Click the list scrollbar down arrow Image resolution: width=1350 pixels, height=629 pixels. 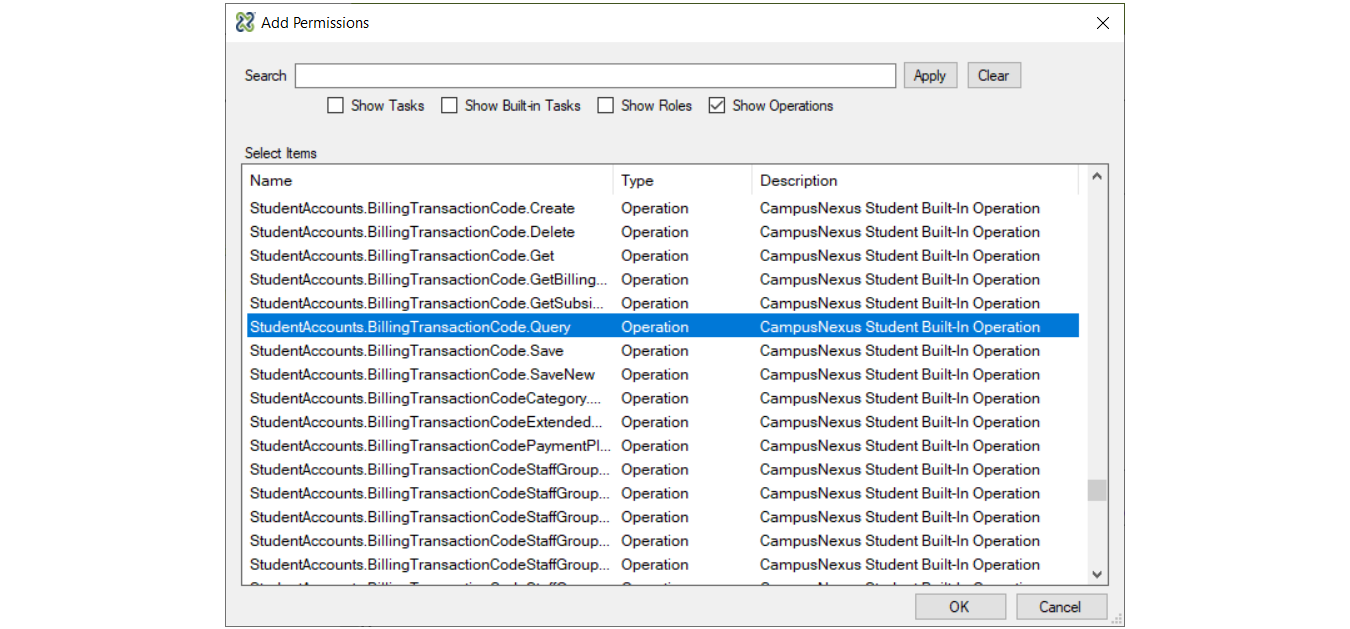coord(1097,574)
